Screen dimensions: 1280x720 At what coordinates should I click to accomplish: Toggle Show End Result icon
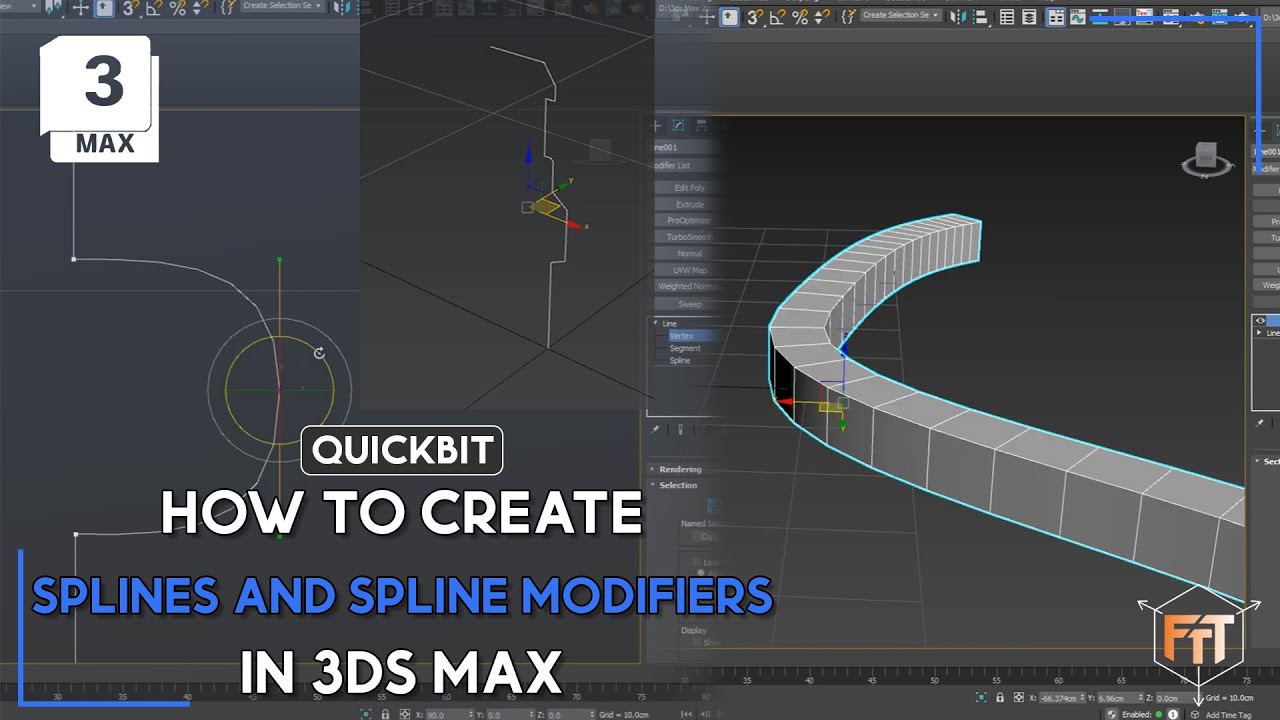[x=681, y=430]
